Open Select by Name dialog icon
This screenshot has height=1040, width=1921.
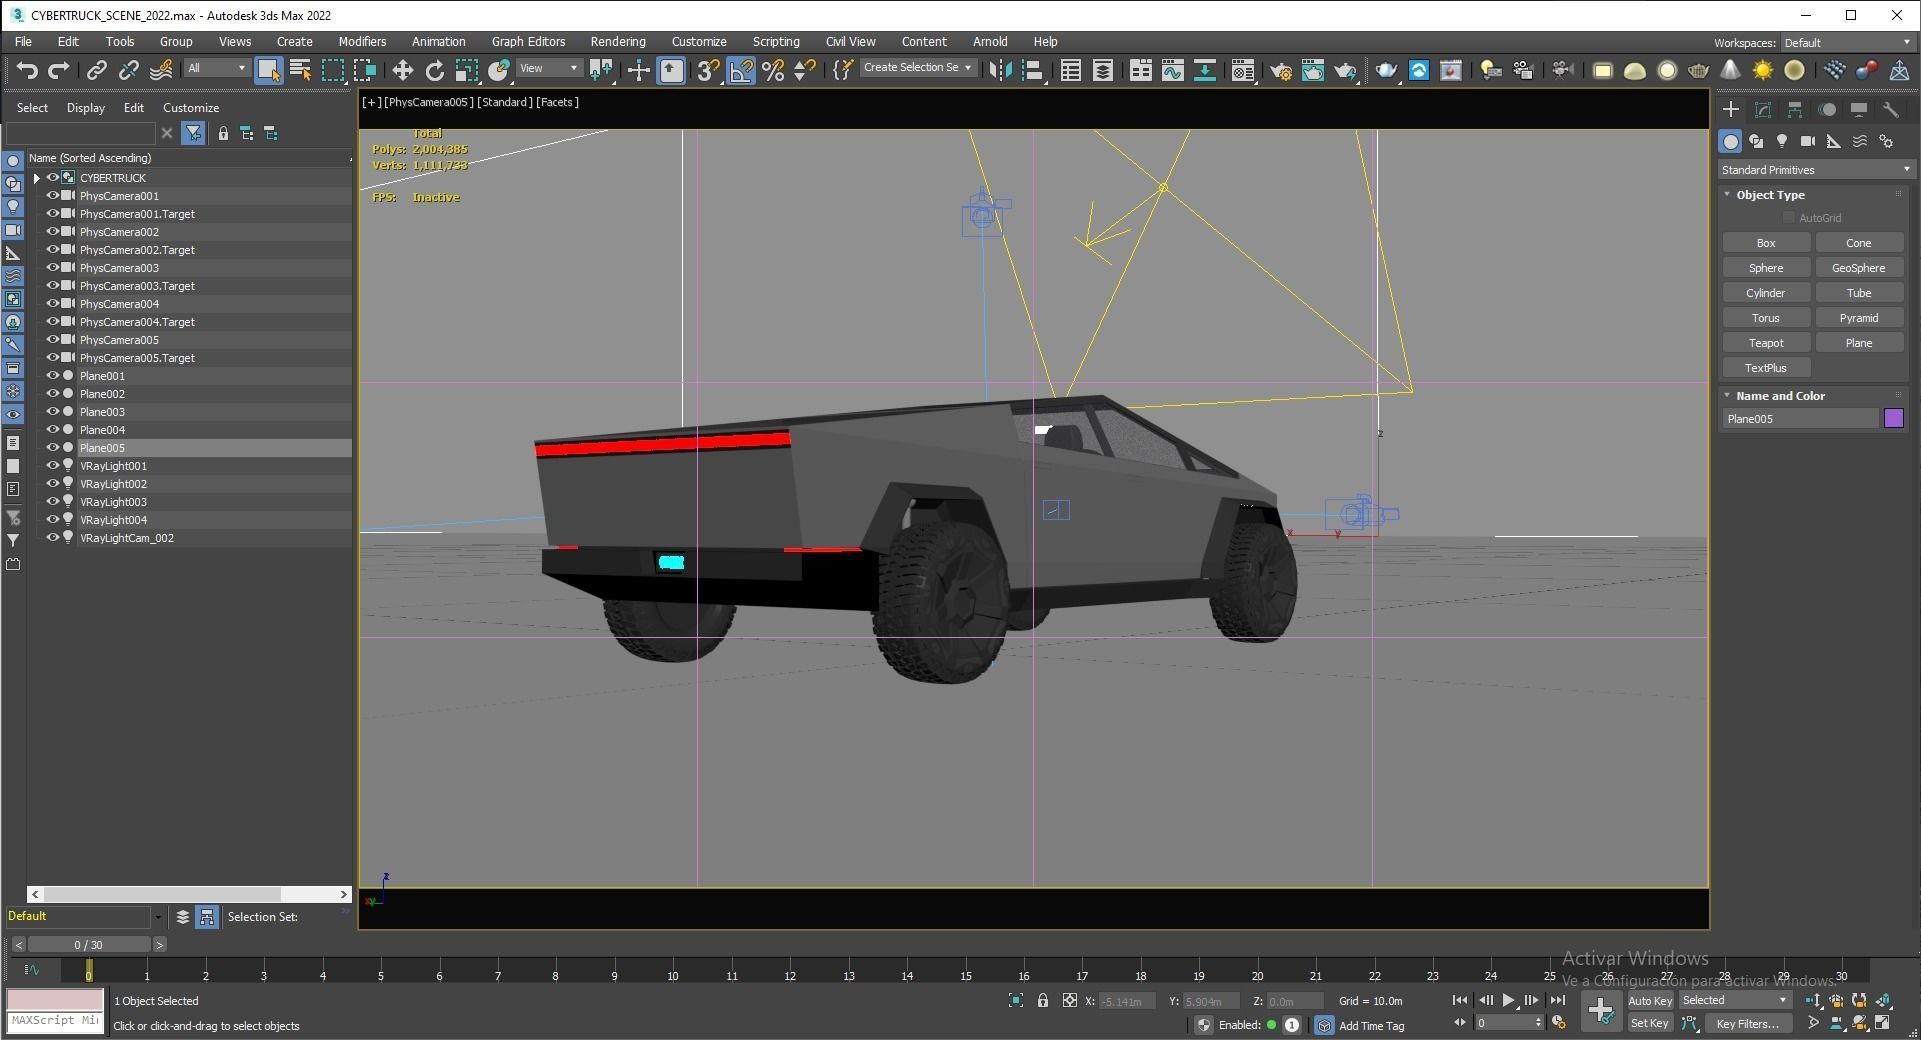click(x=300, y=70)
